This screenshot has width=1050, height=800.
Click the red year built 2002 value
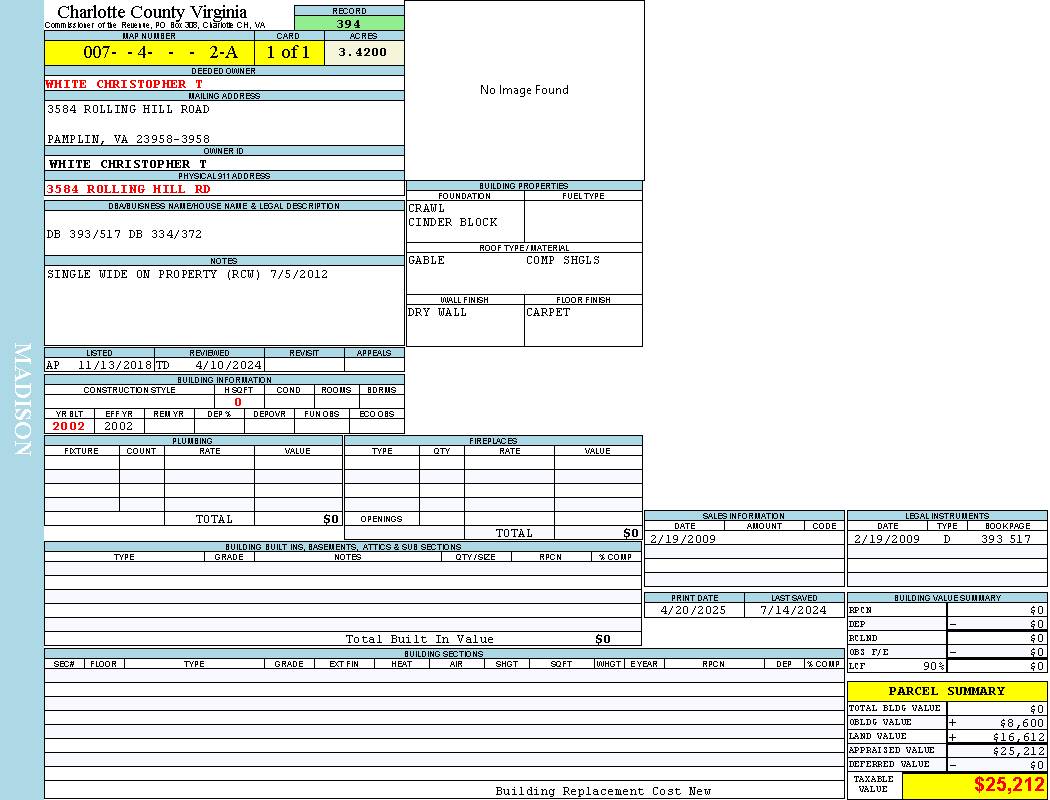(69, 426)
